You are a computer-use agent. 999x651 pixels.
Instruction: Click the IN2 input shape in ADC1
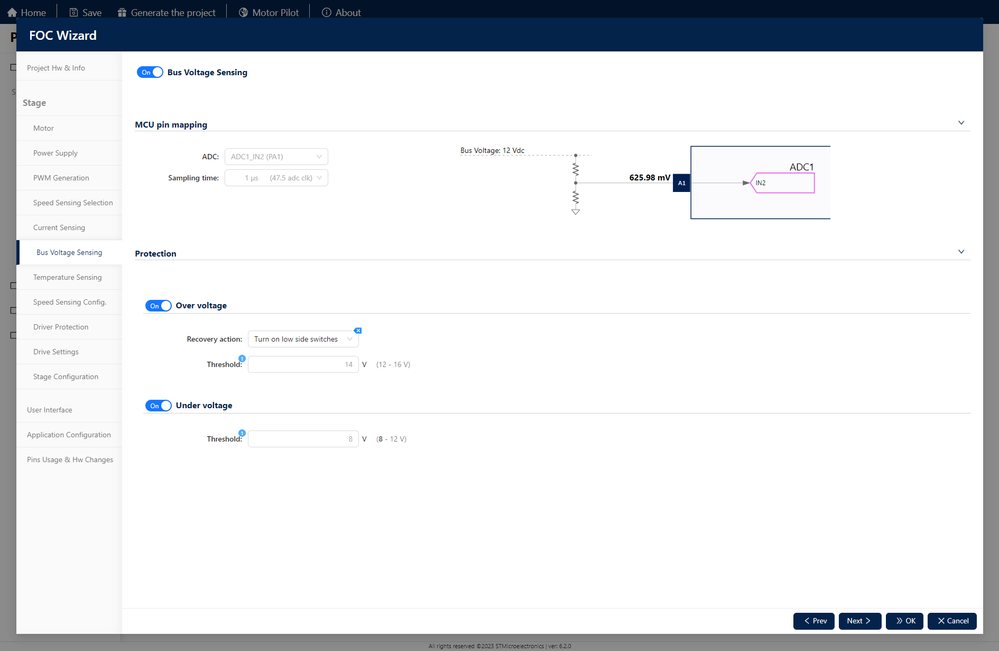782,183
